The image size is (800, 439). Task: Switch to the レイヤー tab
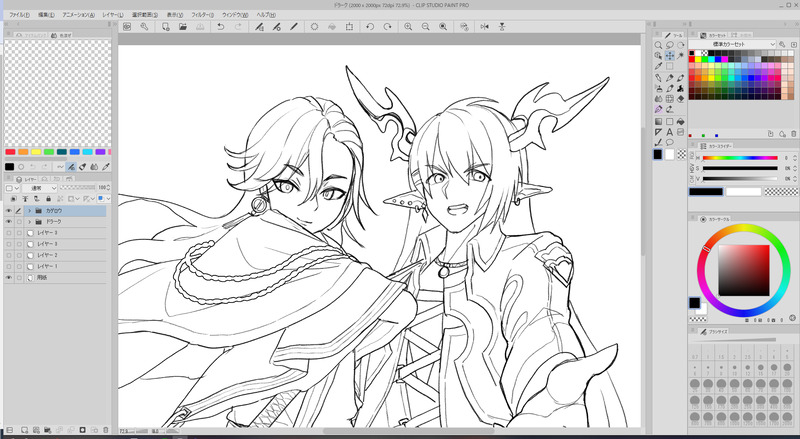[x=26, y=179]
